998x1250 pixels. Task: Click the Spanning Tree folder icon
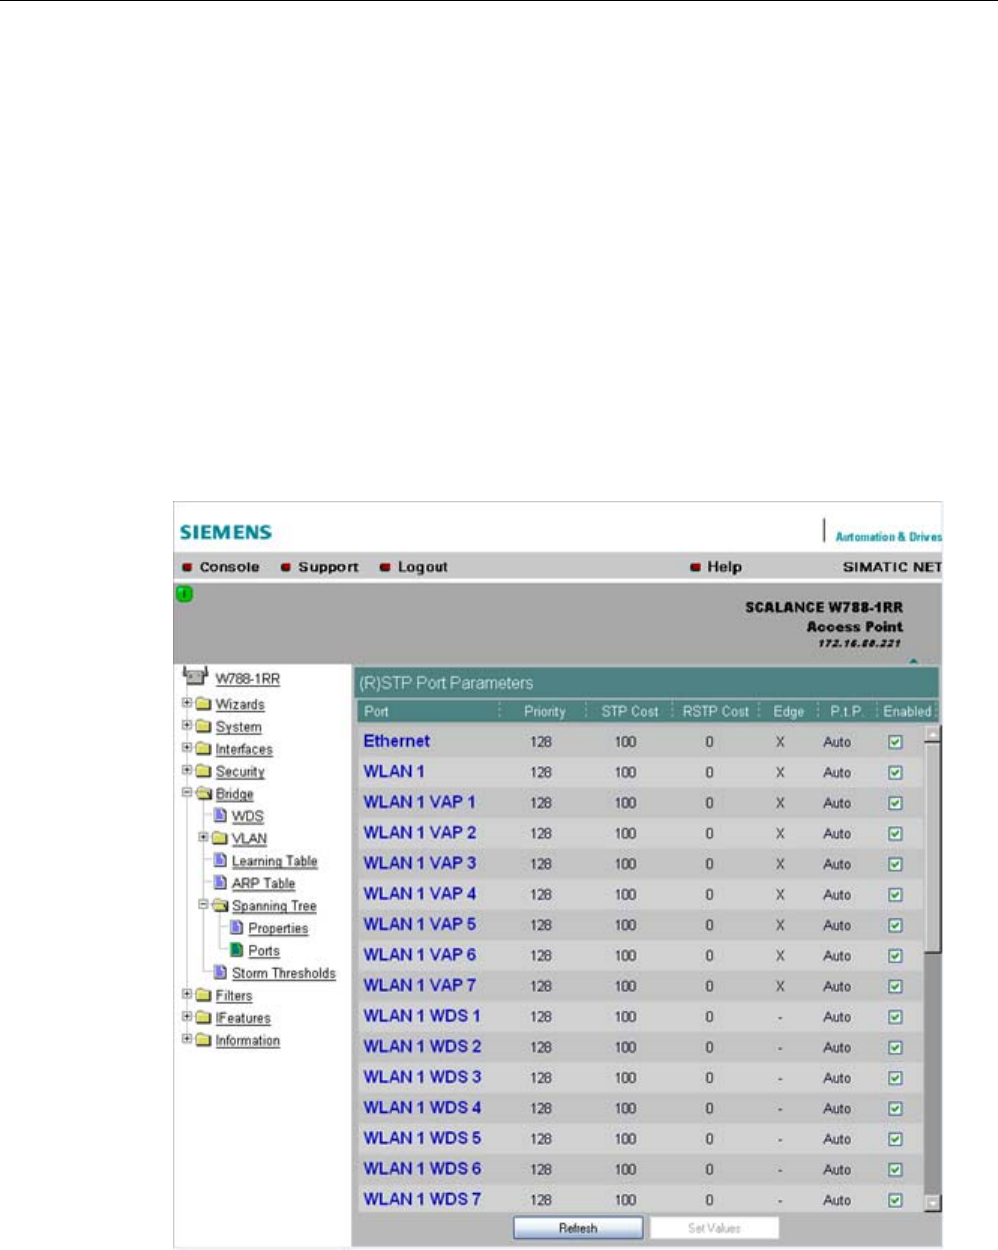tap(220, 906)
